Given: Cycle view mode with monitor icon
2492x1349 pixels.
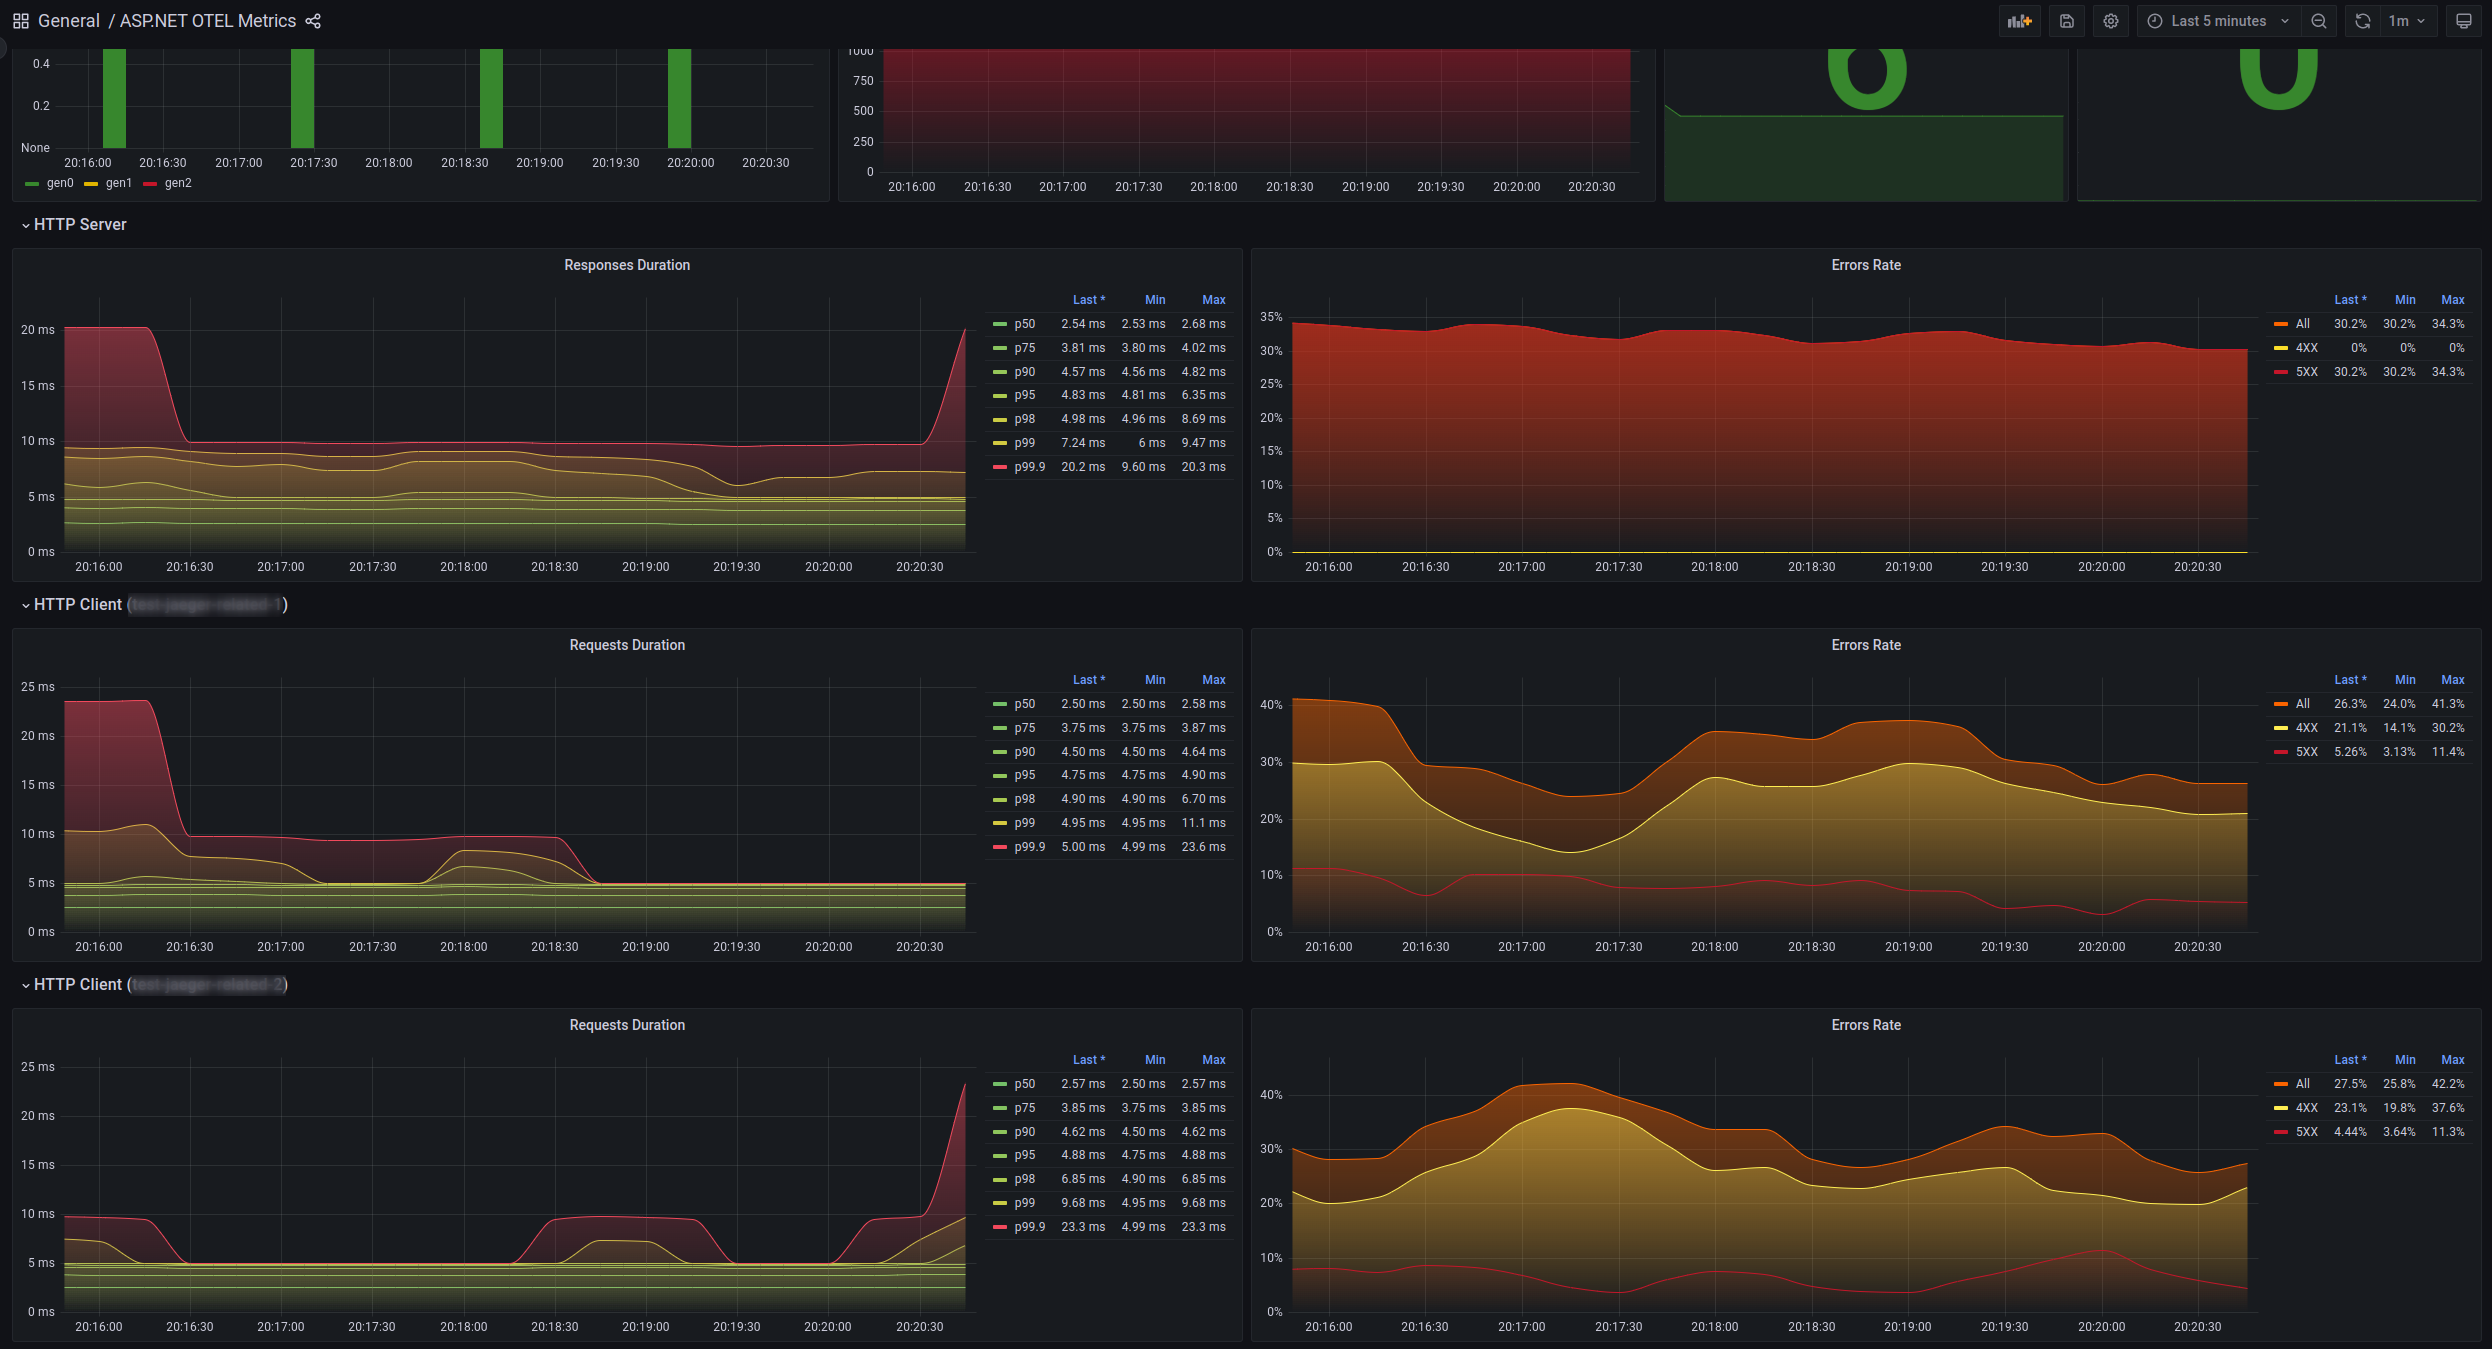Looking at the screenshot, I should pyautogui.click(x=2463, y=21).
